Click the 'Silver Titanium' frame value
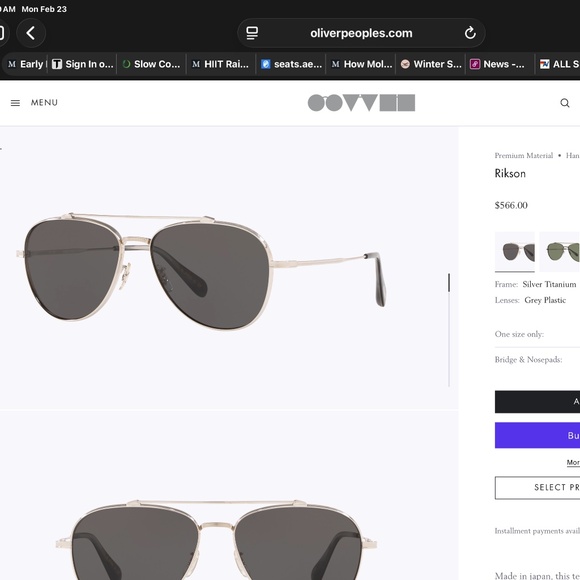 pyautogui.click(x=549, y=284)
